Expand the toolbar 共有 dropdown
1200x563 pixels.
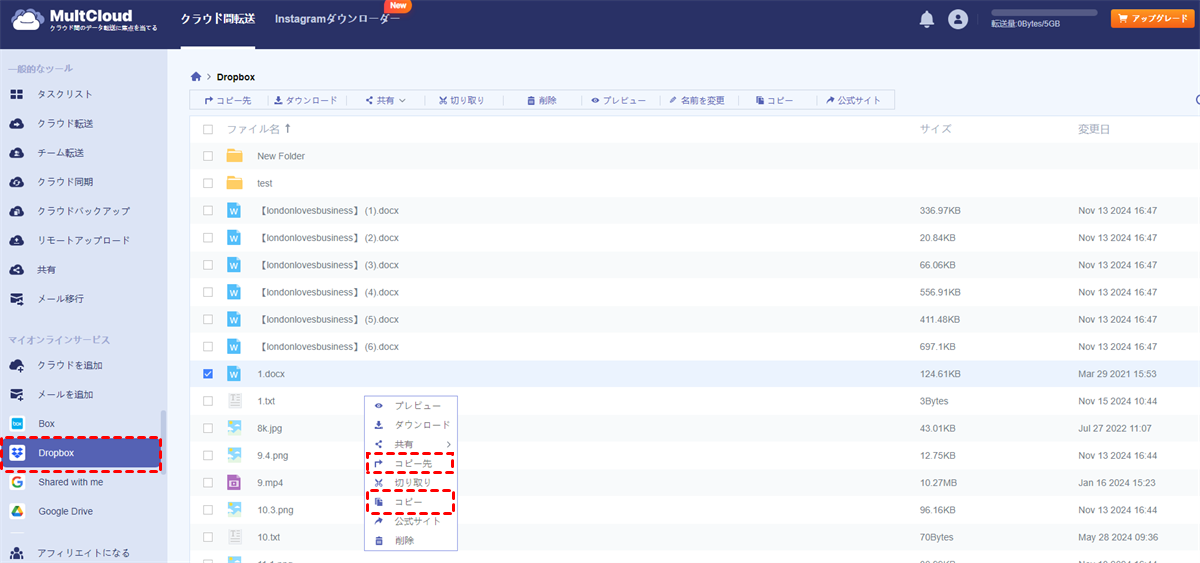(385, 100)
